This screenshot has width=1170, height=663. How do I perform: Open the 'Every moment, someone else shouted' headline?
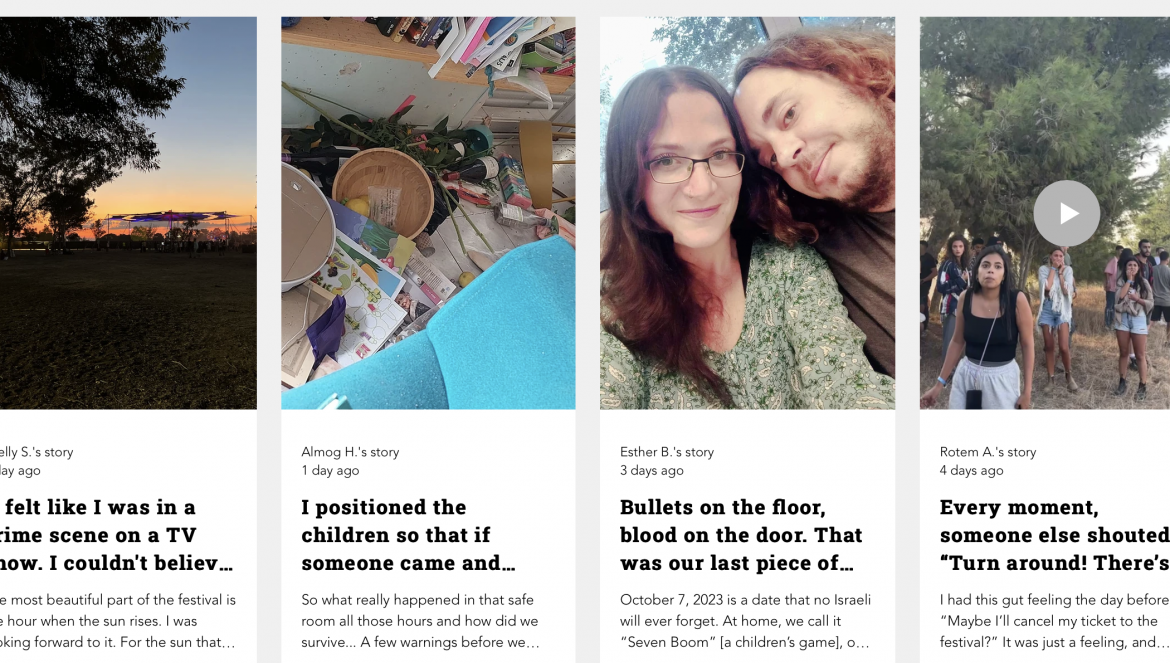click(1054, 535)
